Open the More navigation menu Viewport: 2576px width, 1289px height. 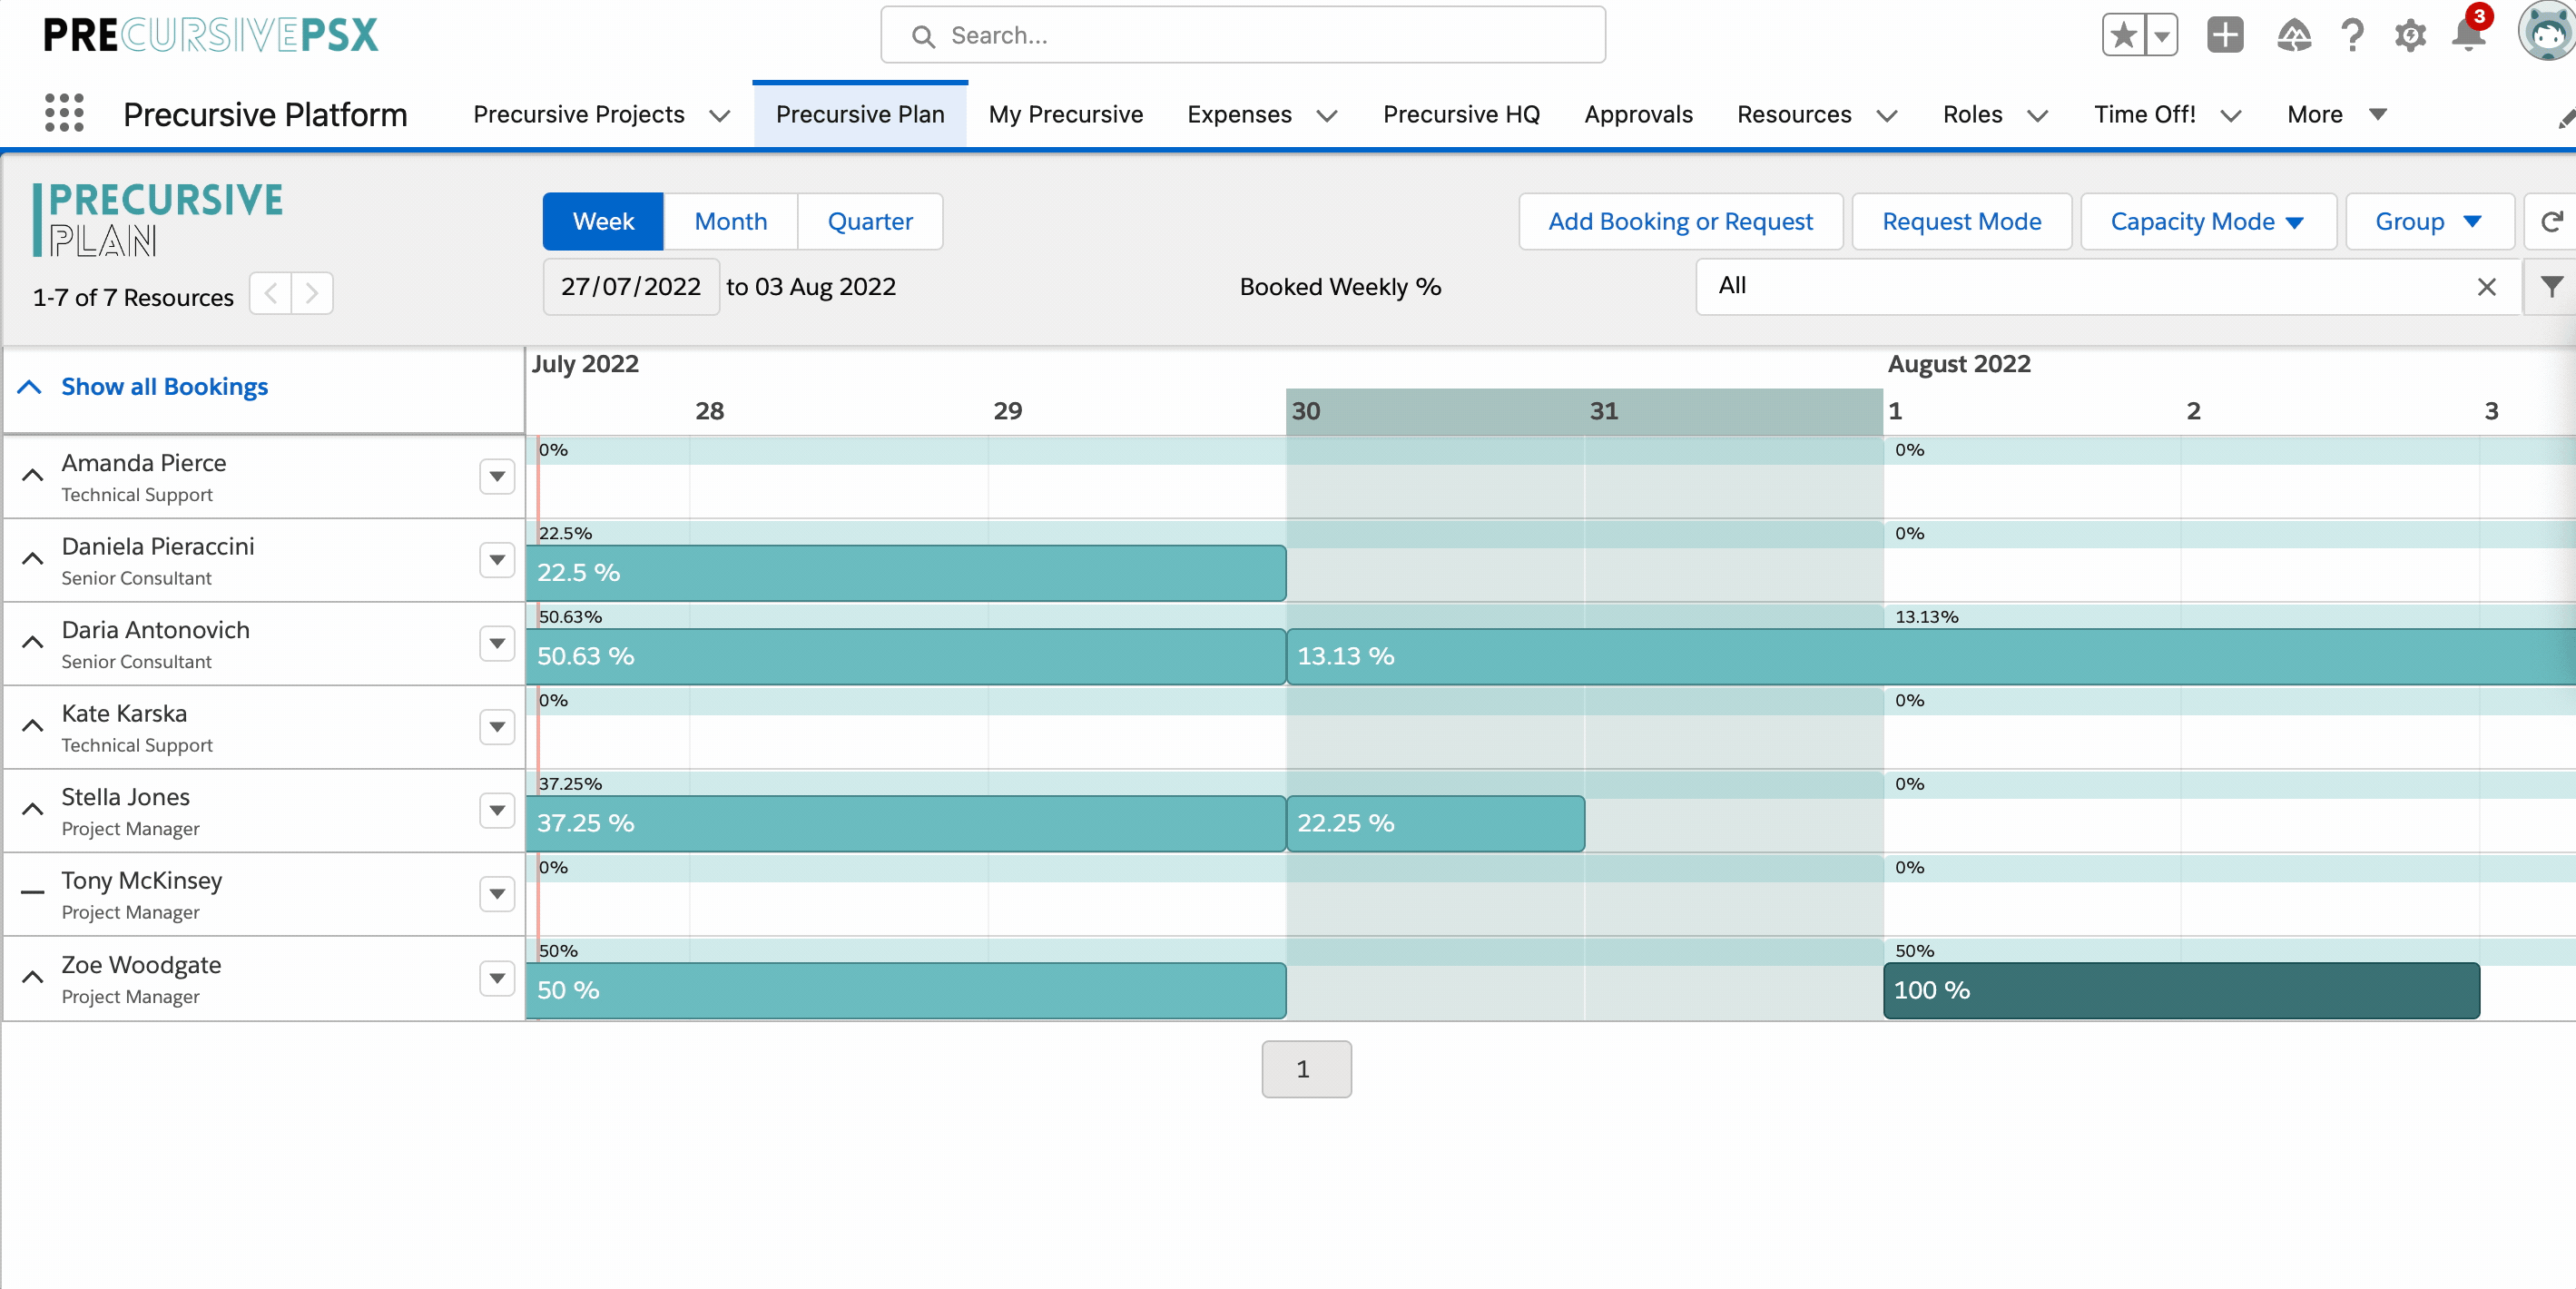pos(2336,114)
